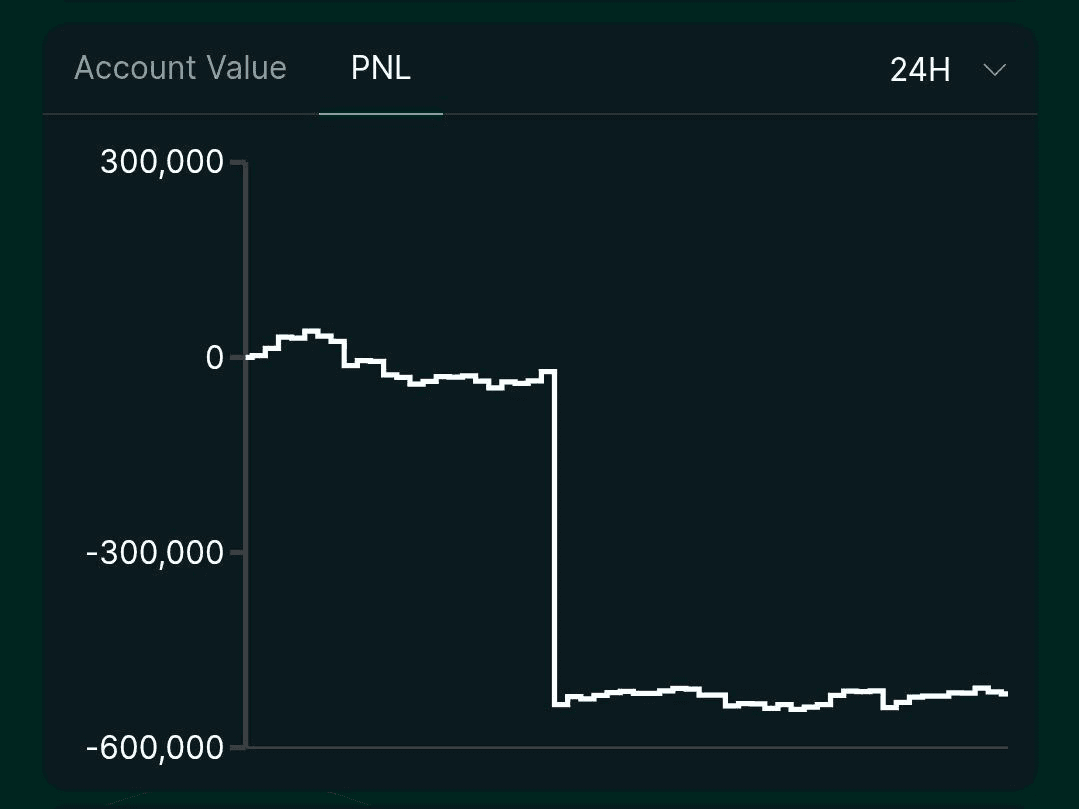Viewport: 1079px width, 809px height.
Task: Click the tick mark next to -600,000
Action: [237, 747]
